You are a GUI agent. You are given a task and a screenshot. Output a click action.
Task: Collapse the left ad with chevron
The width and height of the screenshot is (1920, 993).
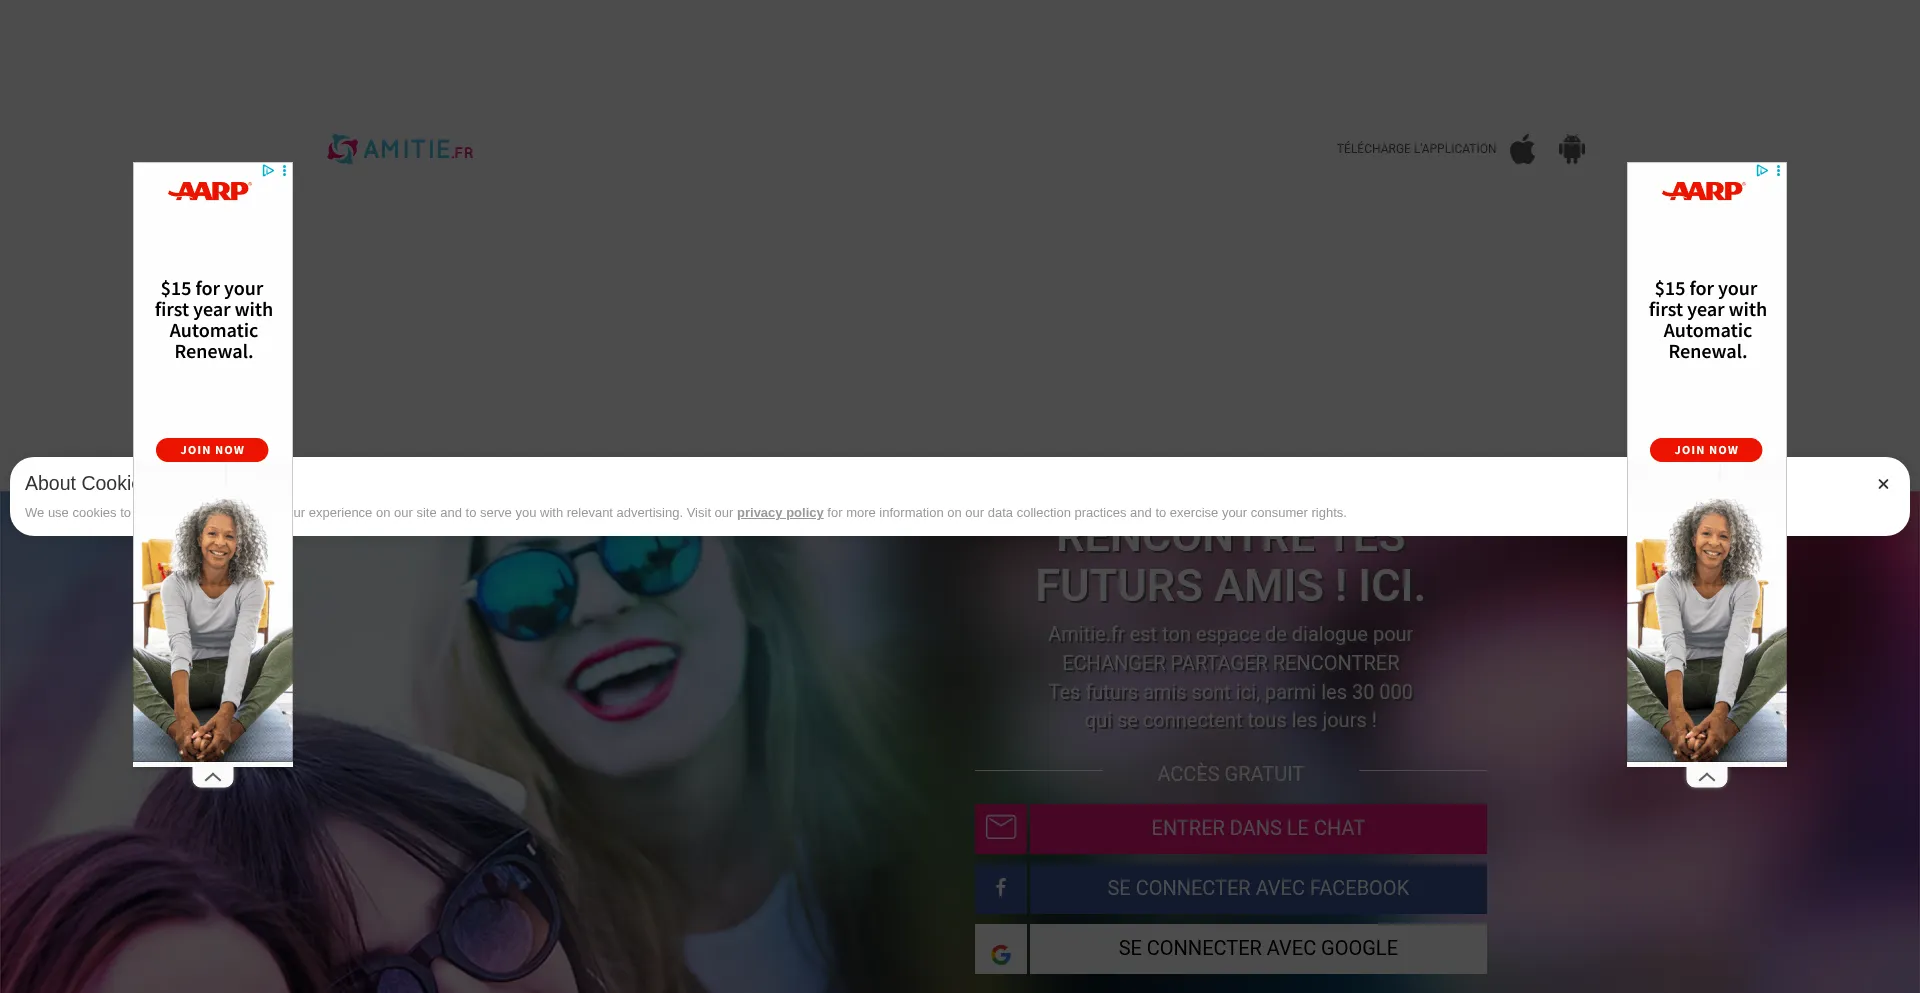(213, 777)
